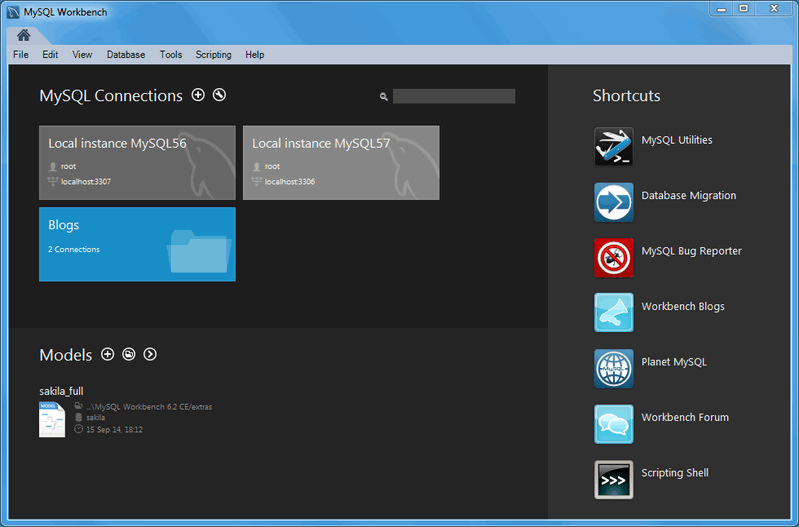The width and height of the screenshot is (799, 527).
Task: Open the Help menu
Action: tap(255, 55)
